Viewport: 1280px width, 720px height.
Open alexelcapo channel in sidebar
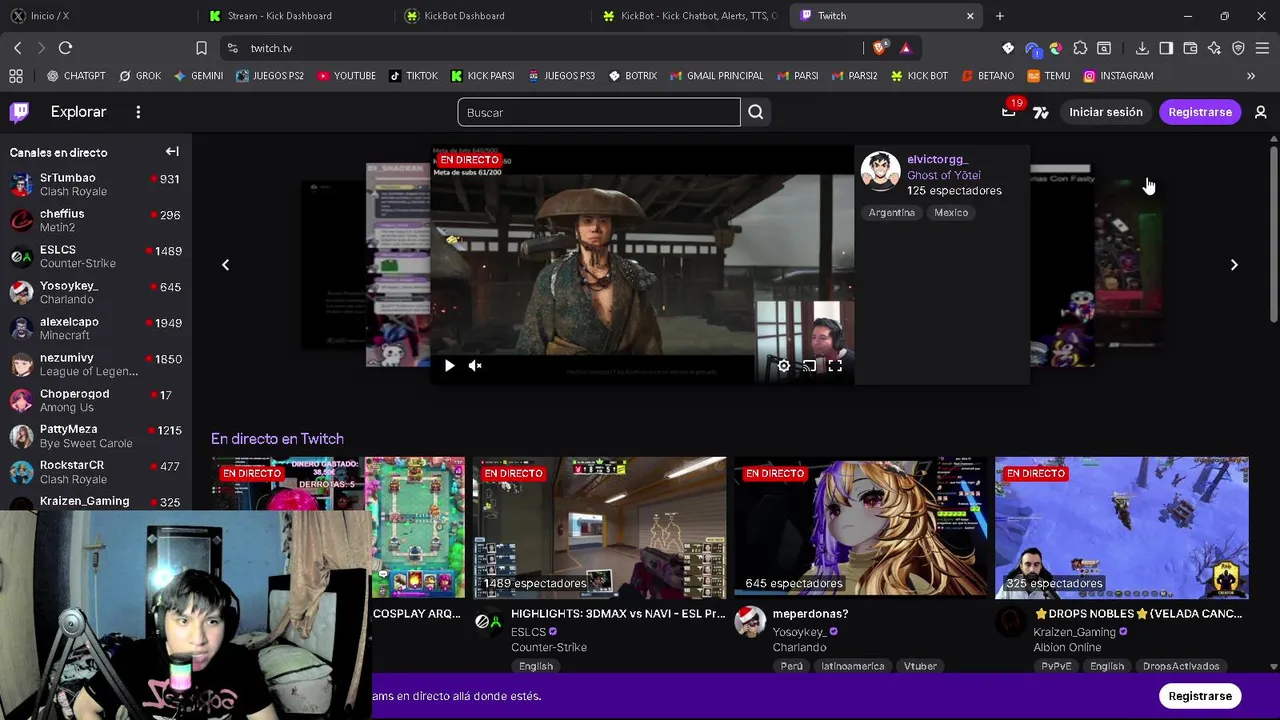96,329
